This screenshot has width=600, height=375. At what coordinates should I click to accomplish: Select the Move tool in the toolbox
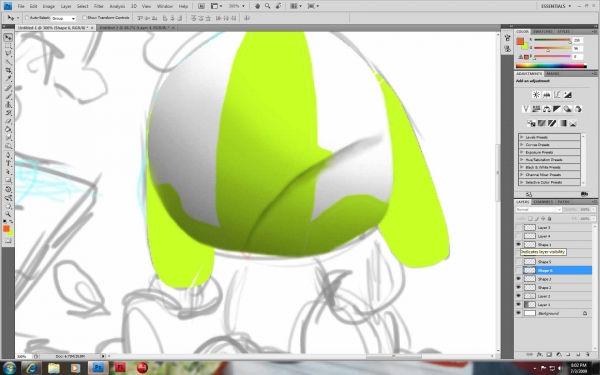pos(8,38)
